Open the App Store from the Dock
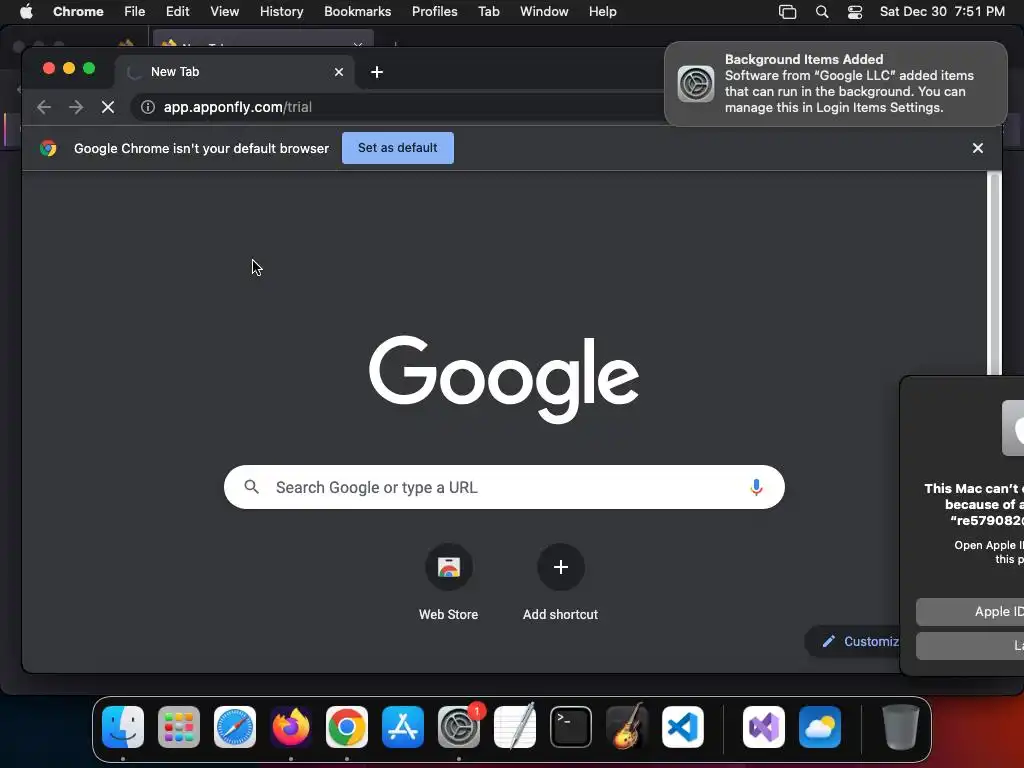The width and height of the screenshot is (1024, 768). click(x=403, y=727)
